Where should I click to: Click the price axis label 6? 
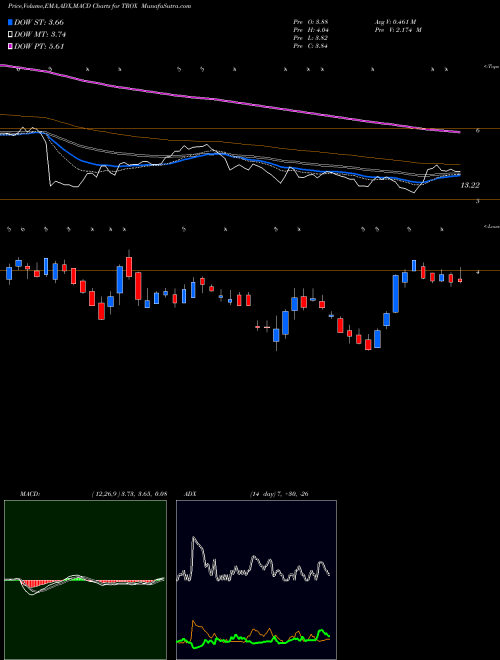coord(478,131)
